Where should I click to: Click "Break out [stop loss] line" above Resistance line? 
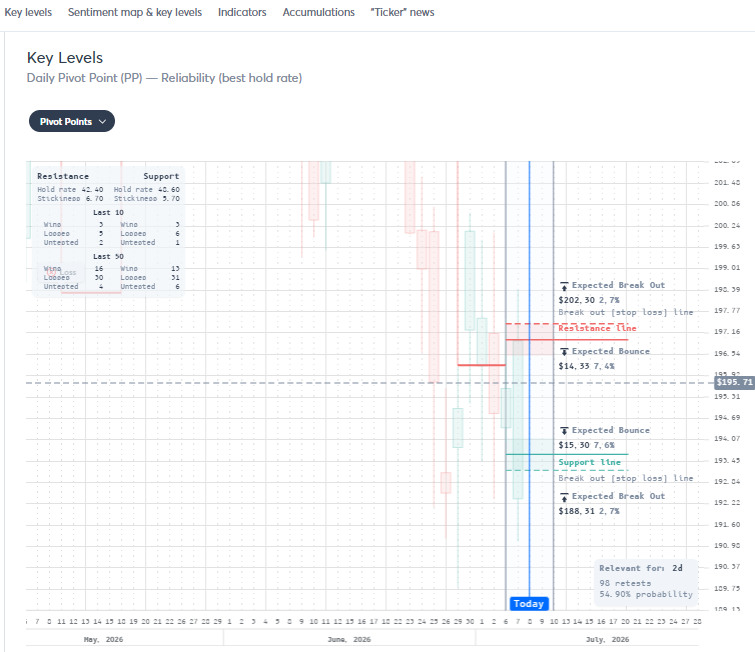[625, 313]
